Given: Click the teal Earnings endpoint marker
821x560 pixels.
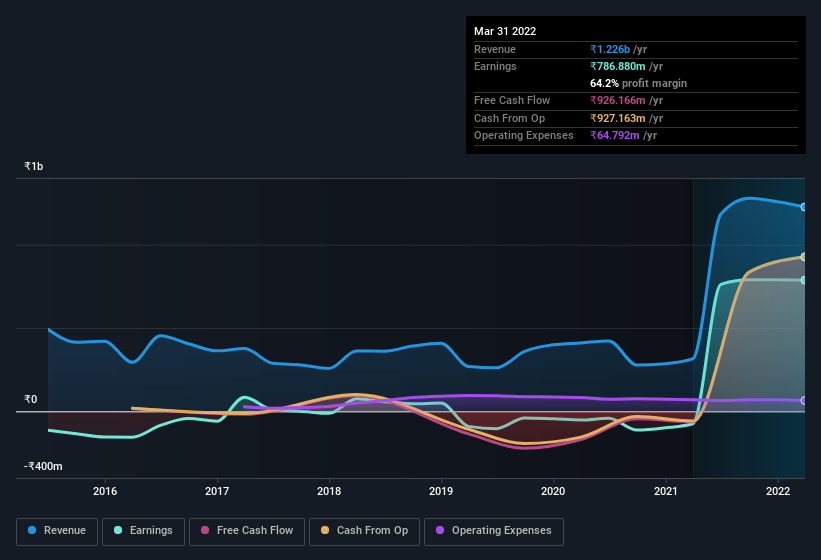Looking at the screenshot, I should 803,281.
